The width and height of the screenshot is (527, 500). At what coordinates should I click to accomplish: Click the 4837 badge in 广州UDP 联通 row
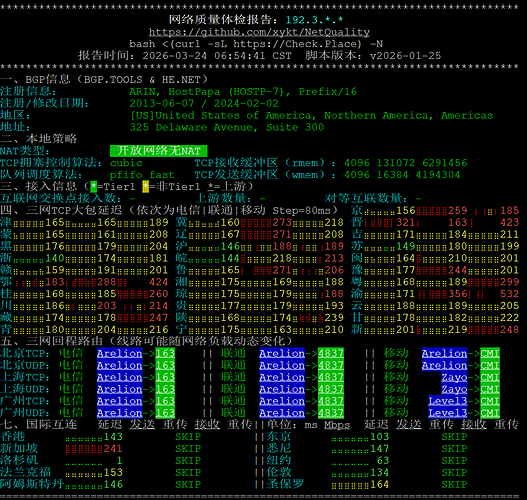pos(331,413)
